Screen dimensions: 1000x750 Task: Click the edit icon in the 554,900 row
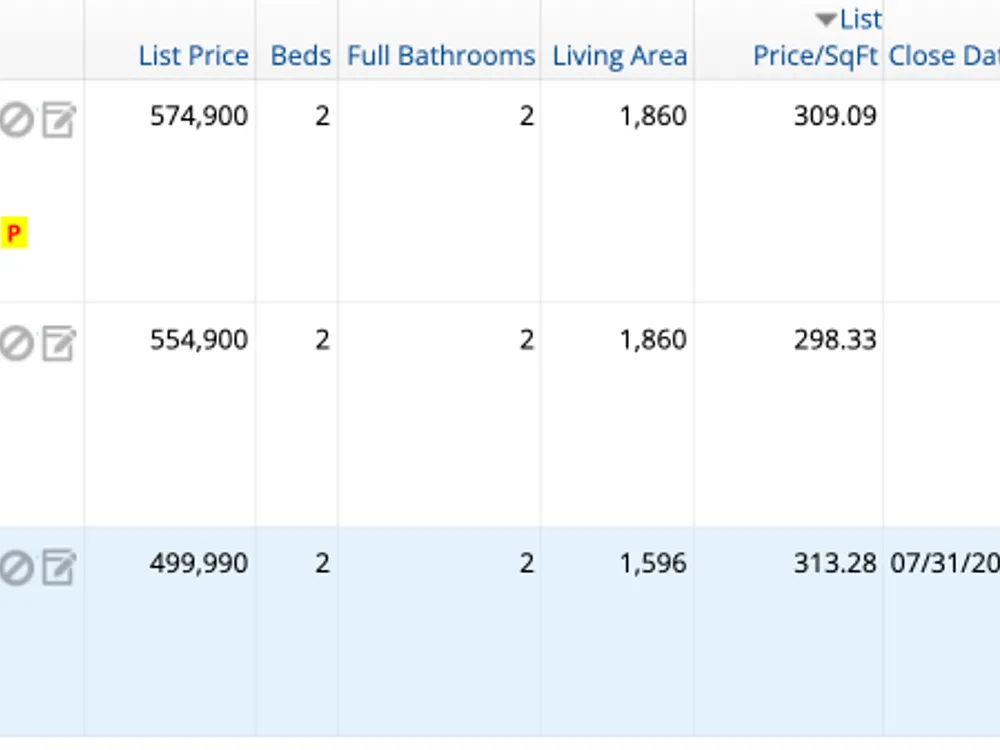pyautogui.click(x=58, y=344)
